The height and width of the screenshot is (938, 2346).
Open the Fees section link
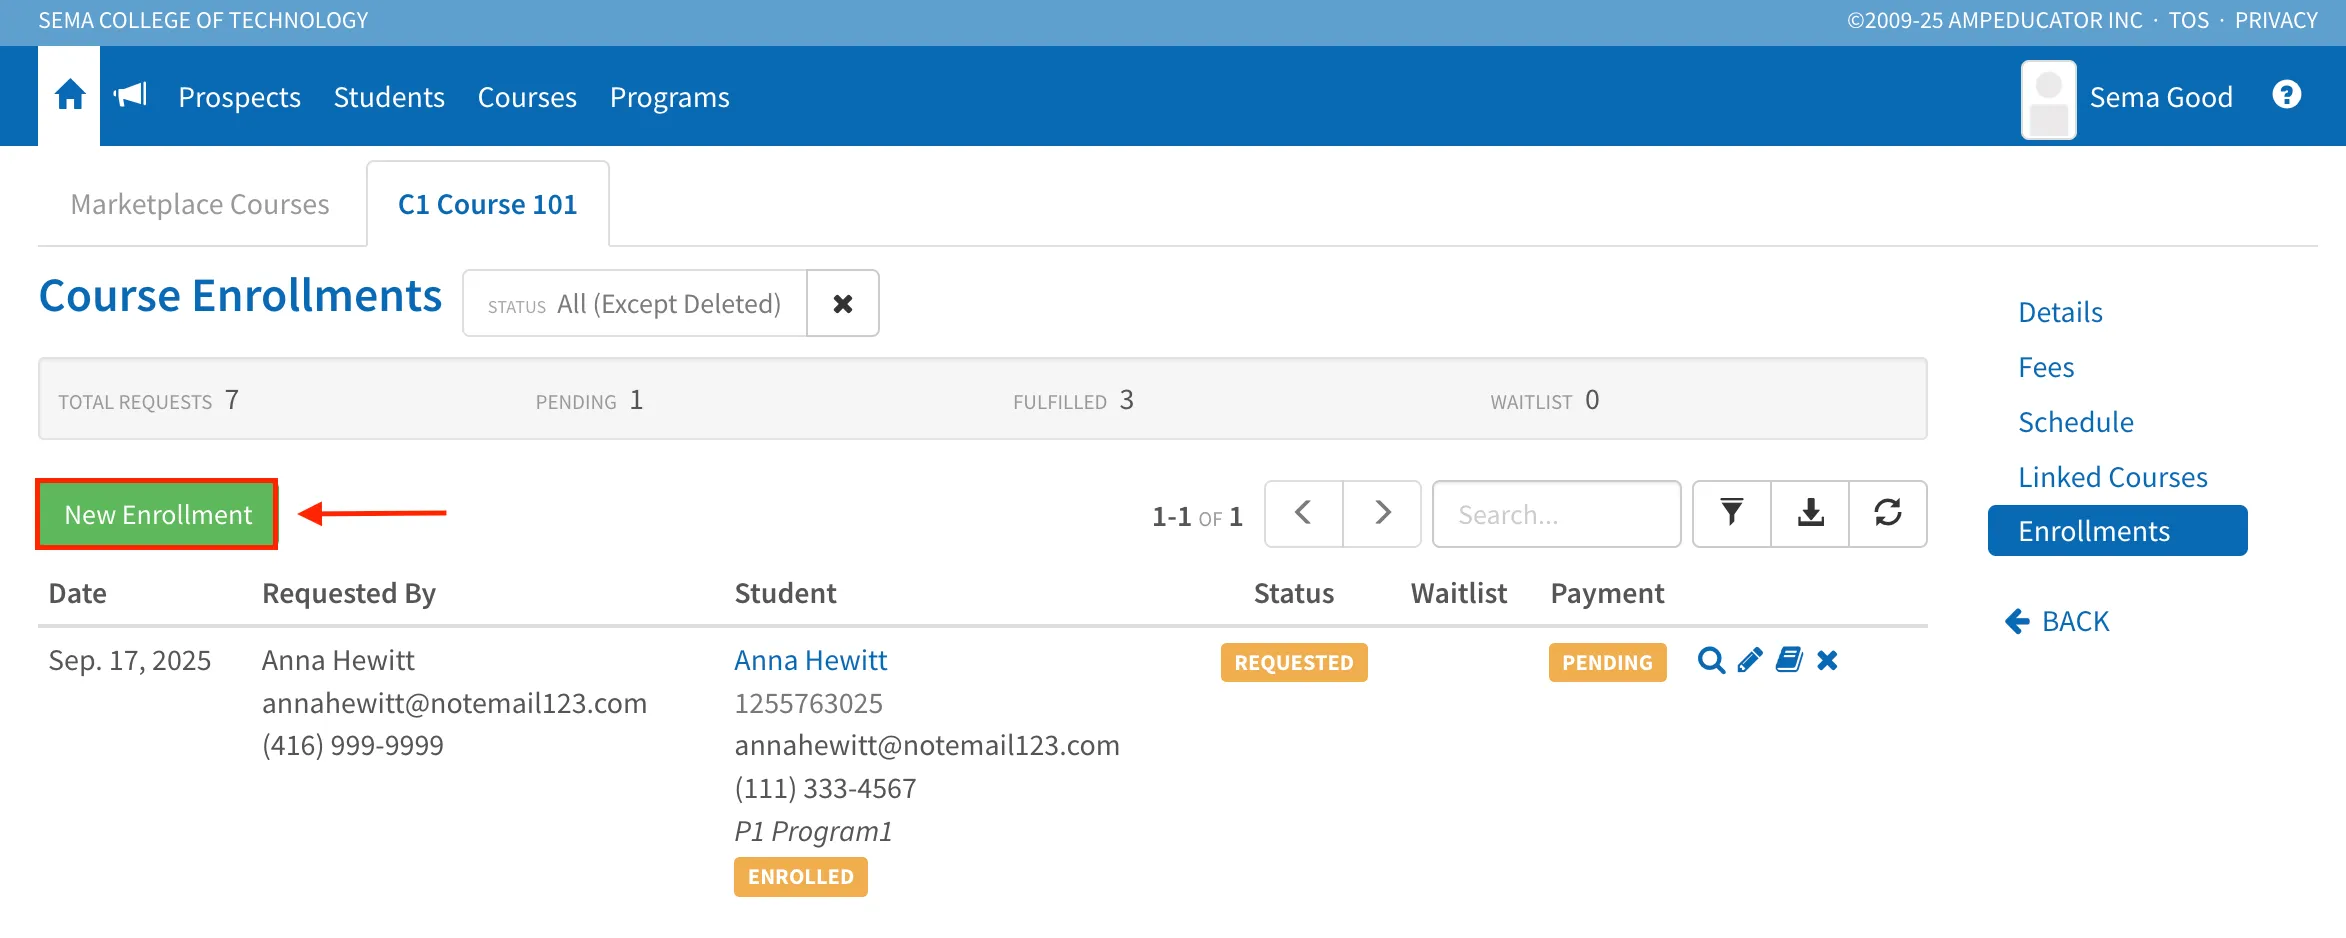2046,367
